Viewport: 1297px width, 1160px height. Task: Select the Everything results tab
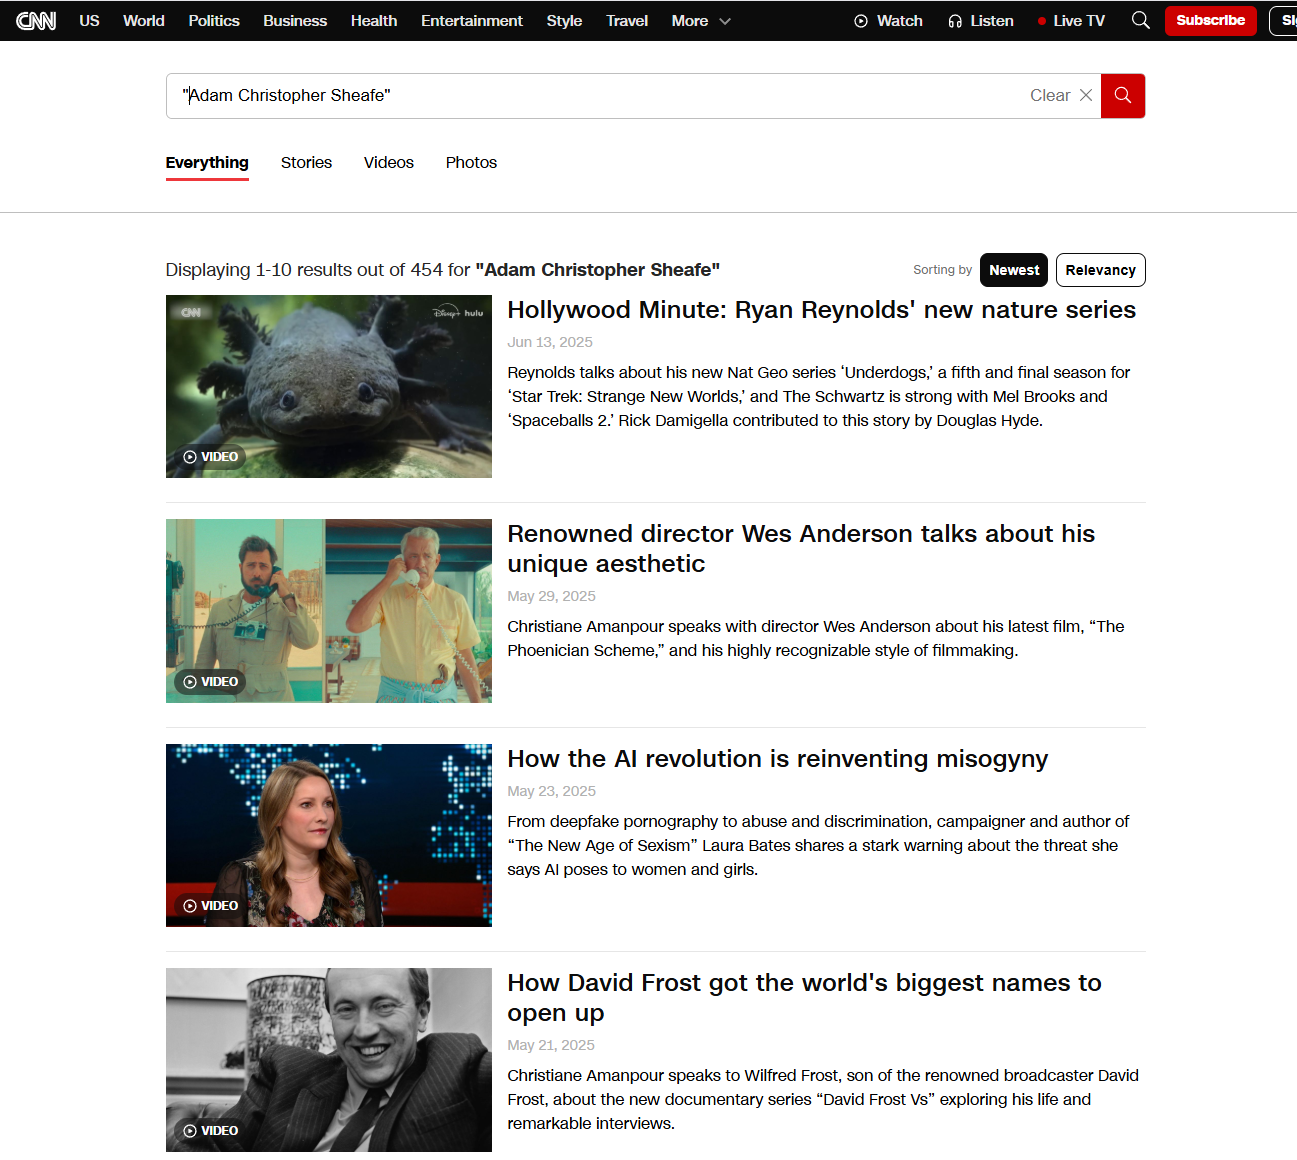click(x=207, y=163)
